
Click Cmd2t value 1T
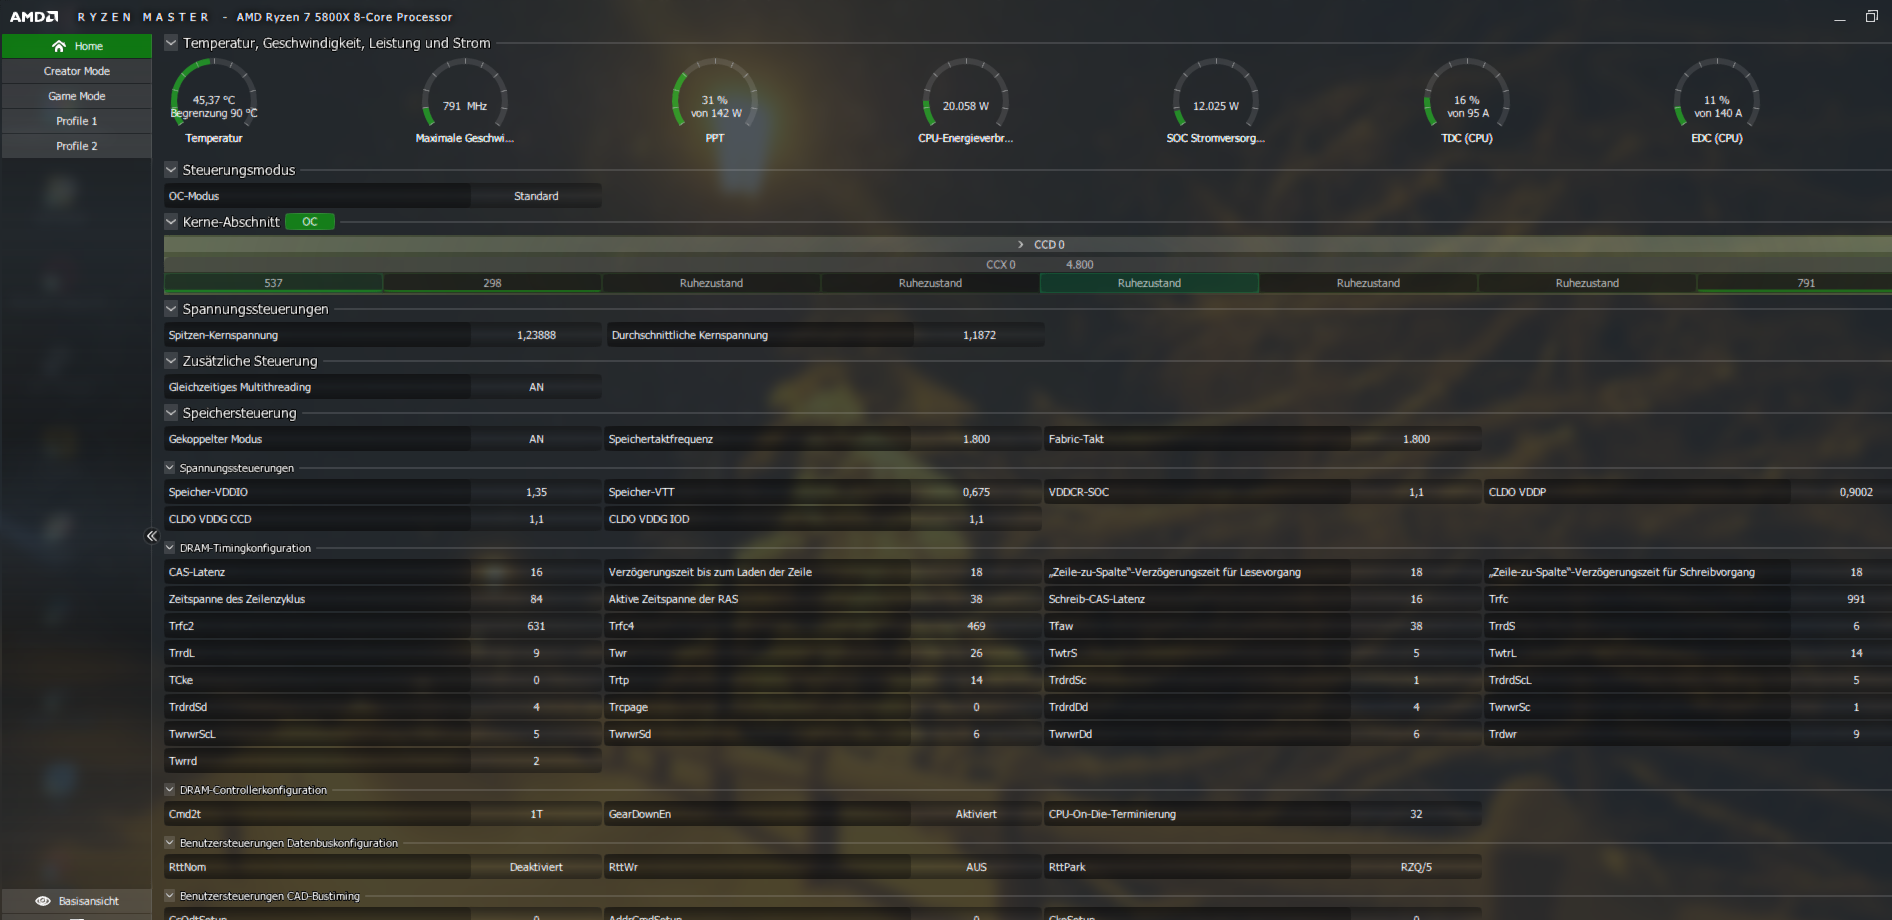[x=536, y=814]
